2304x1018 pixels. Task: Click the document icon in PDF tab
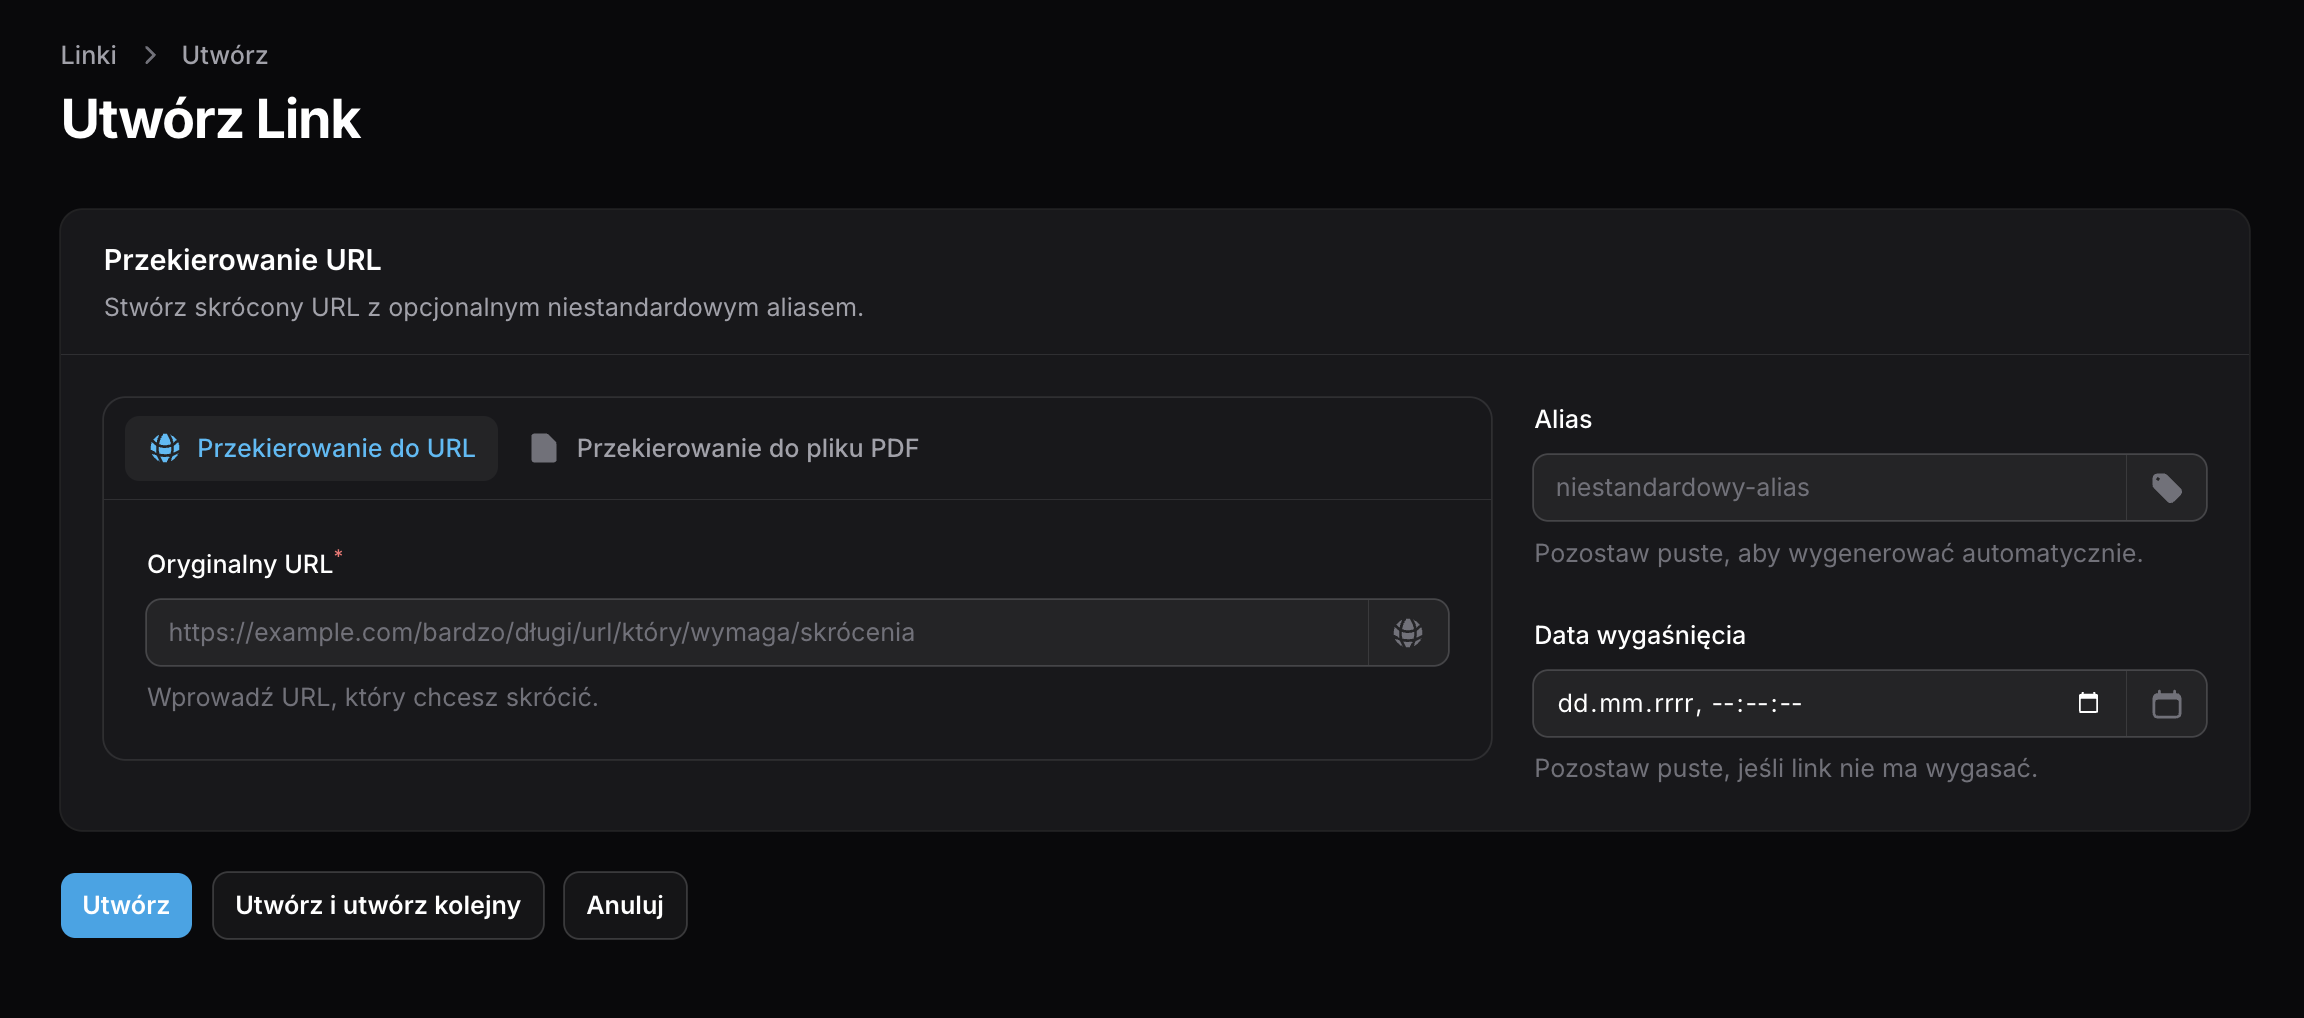[x=543, y=448]
